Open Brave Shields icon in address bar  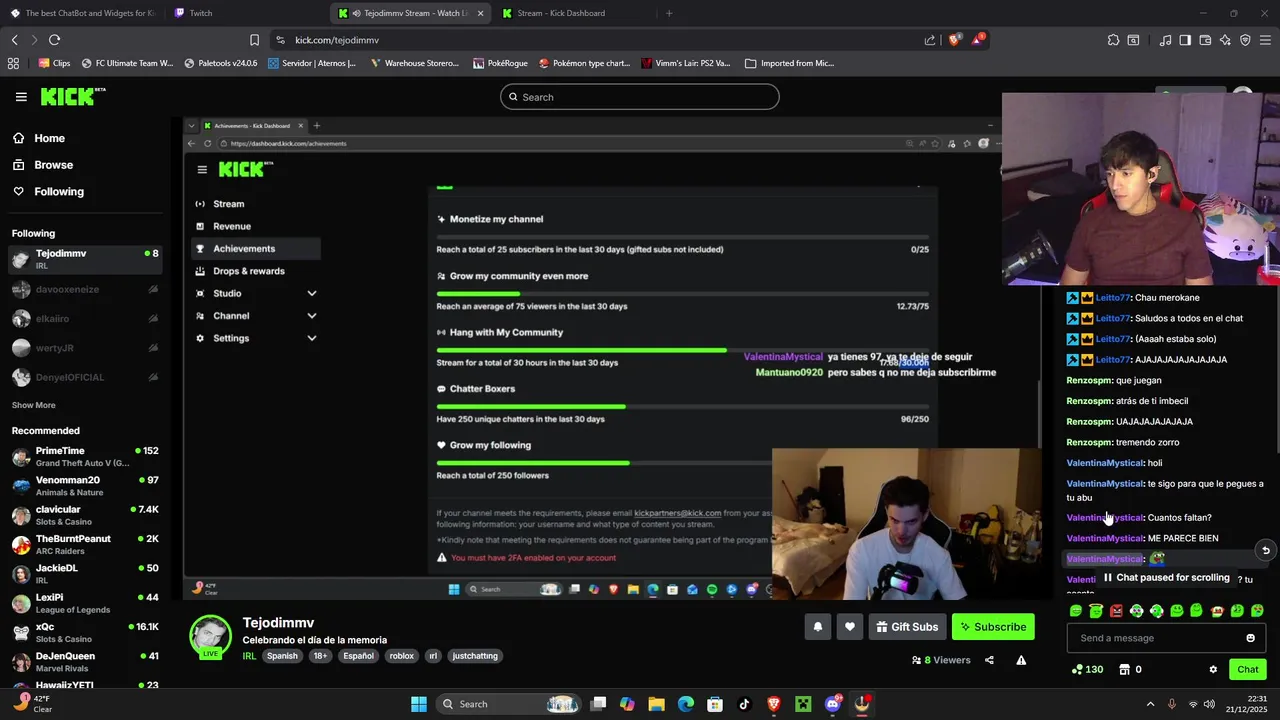pyautogui.click(x=954, y=40)
